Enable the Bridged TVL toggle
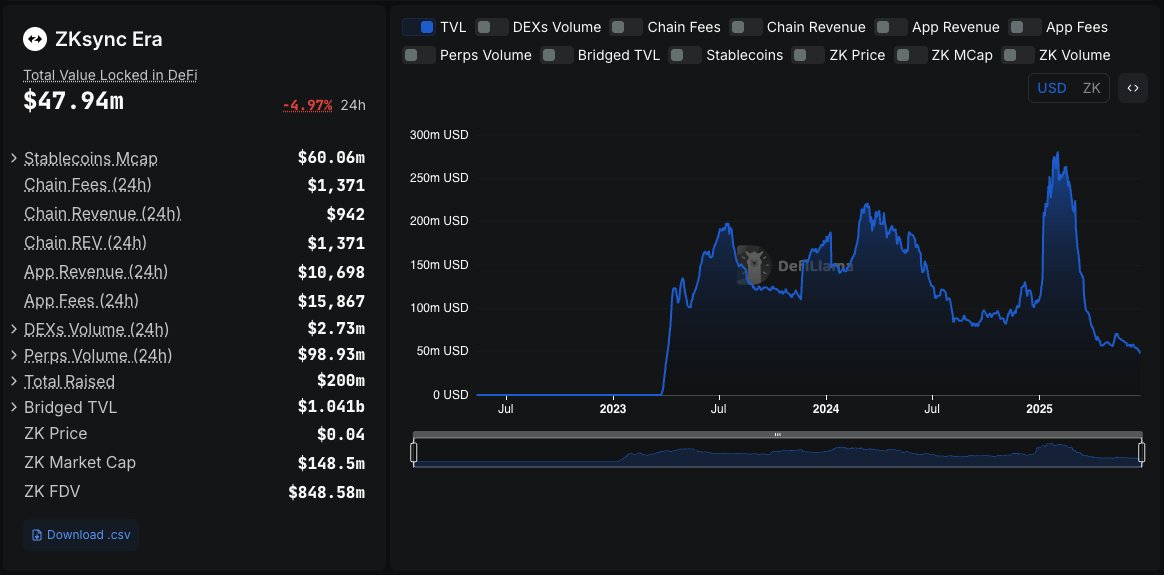Viewport: 1164px width, 575px height. pos(557,55)
